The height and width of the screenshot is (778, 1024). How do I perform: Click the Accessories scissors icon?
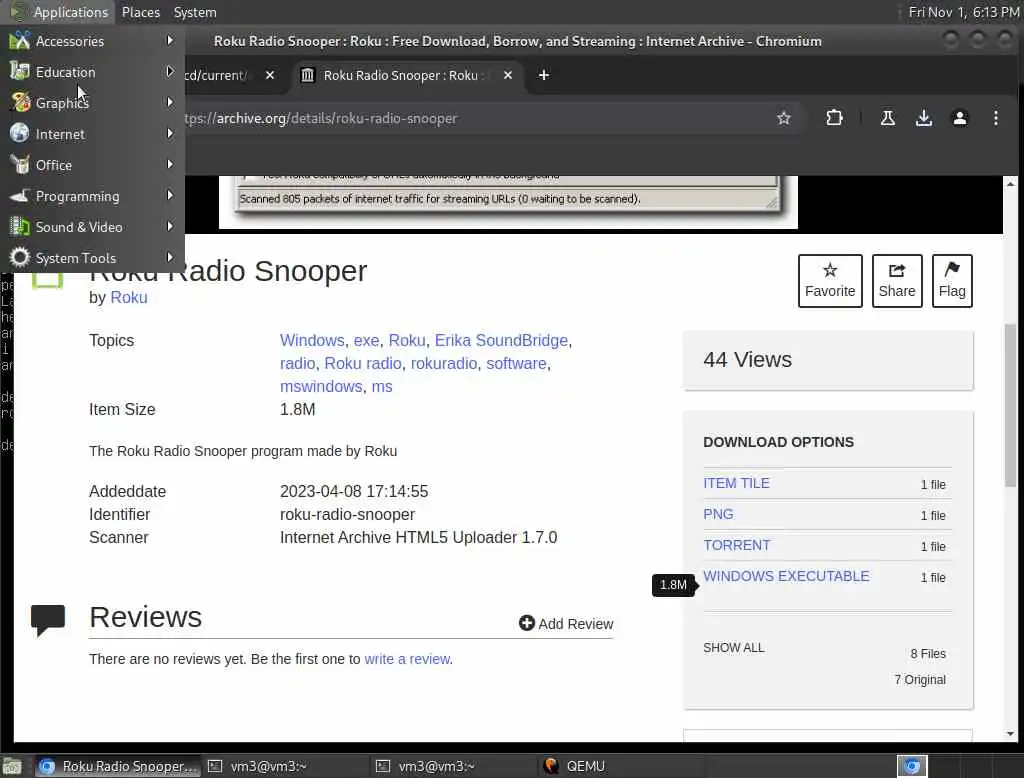20,41
